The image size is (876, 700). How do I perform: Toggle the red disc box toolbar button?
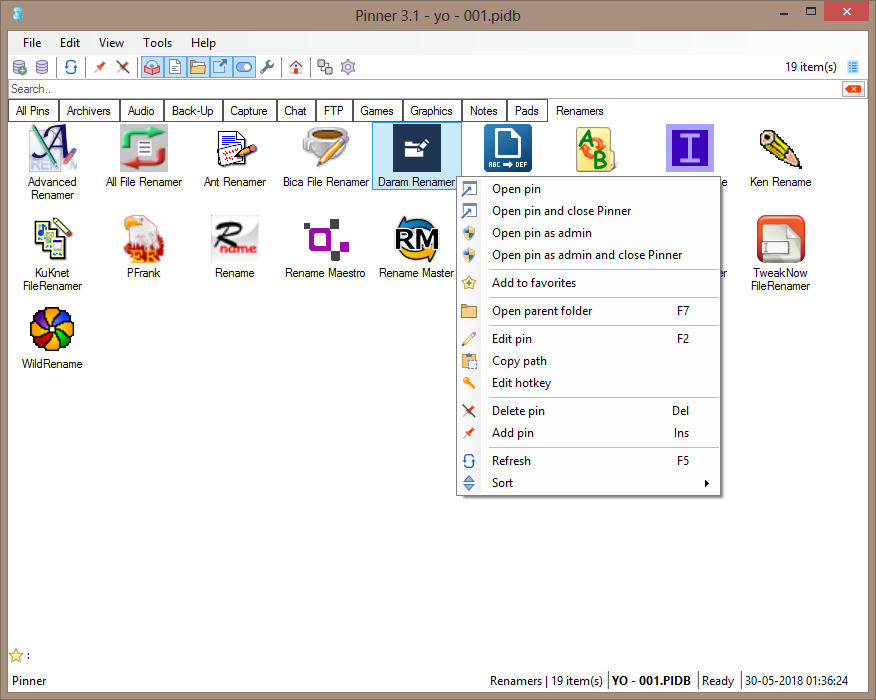pyautogui.click(x=152, y=67)
